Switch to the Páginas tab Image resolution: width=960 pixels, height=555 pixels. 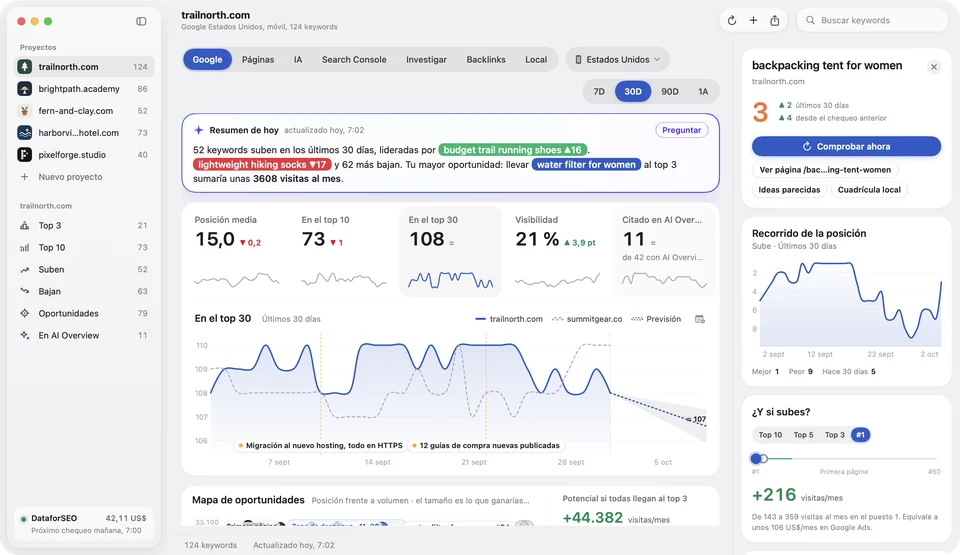(258, 59)
